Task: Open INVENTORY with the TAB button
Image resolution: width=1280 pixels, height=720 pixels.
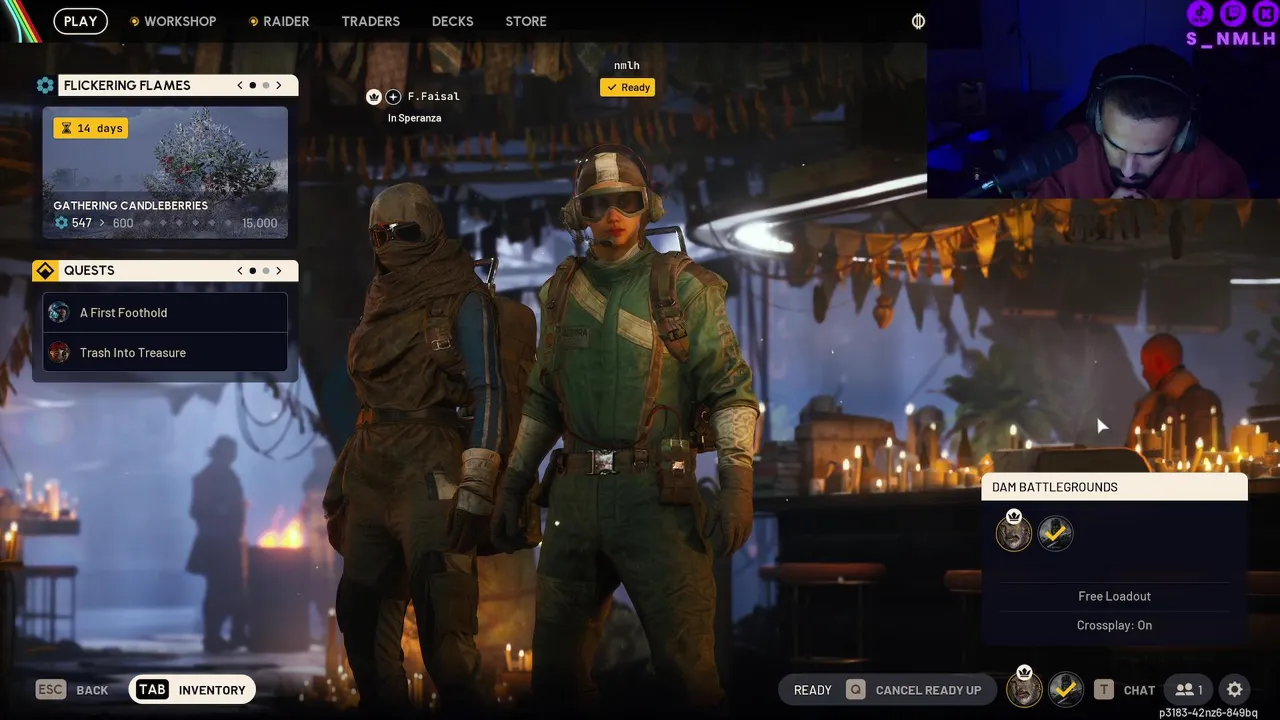Action: tap(193, 690)
